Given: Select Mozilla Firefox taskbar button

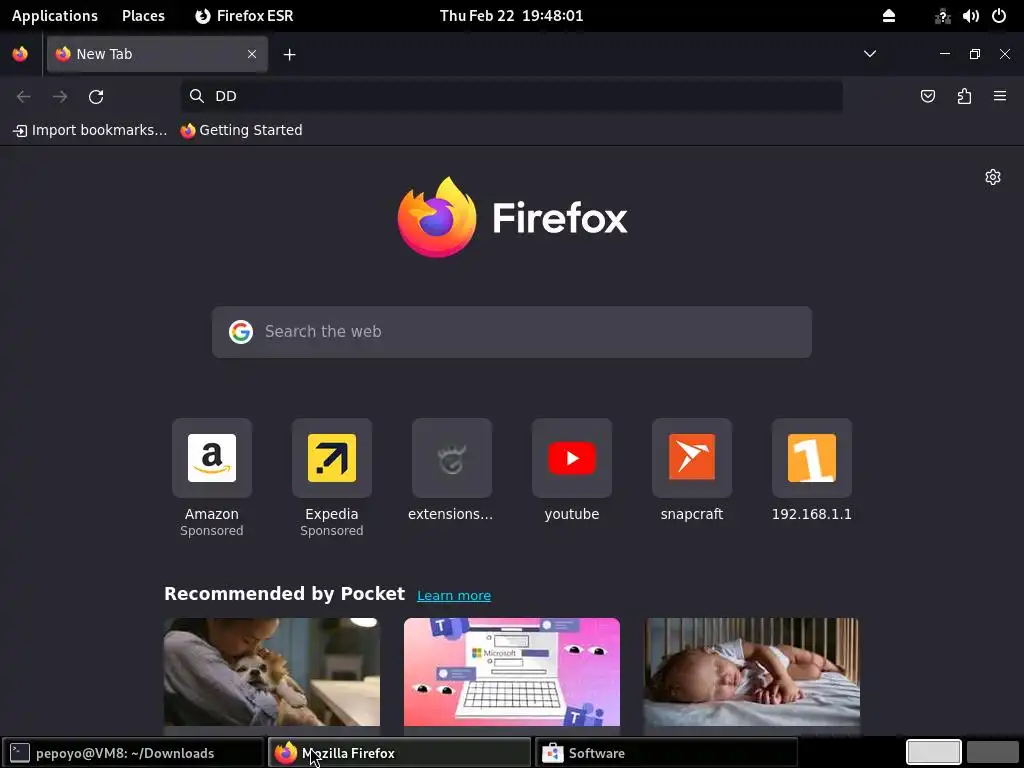Looking at the screenshot, I should (399, 753).
